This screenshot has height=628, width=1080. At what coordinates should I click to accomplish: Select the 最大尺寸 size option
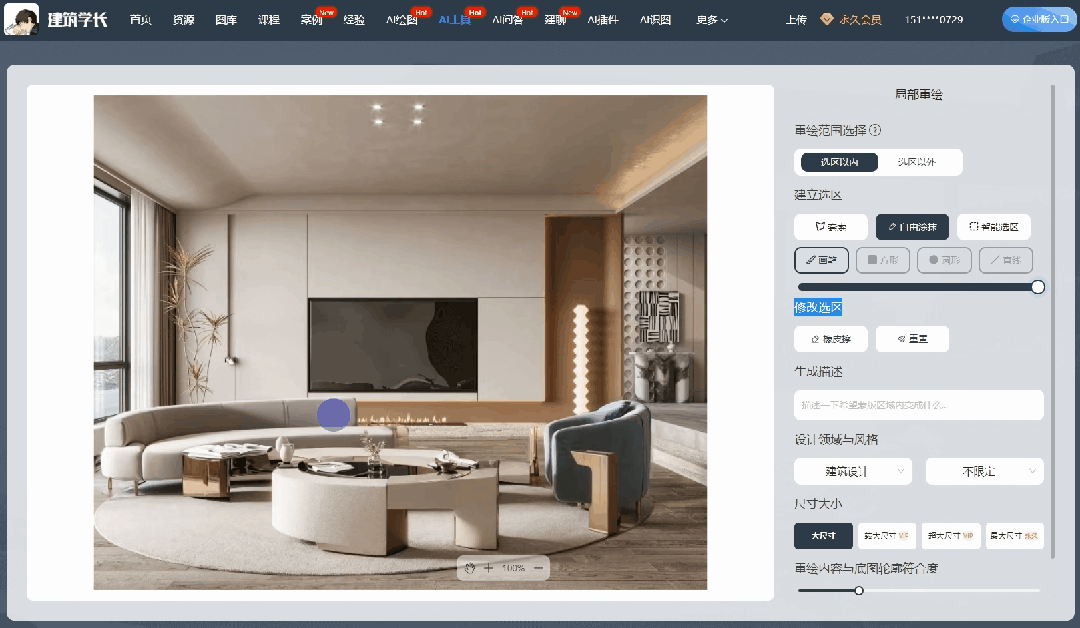[x=1015, y=536]
